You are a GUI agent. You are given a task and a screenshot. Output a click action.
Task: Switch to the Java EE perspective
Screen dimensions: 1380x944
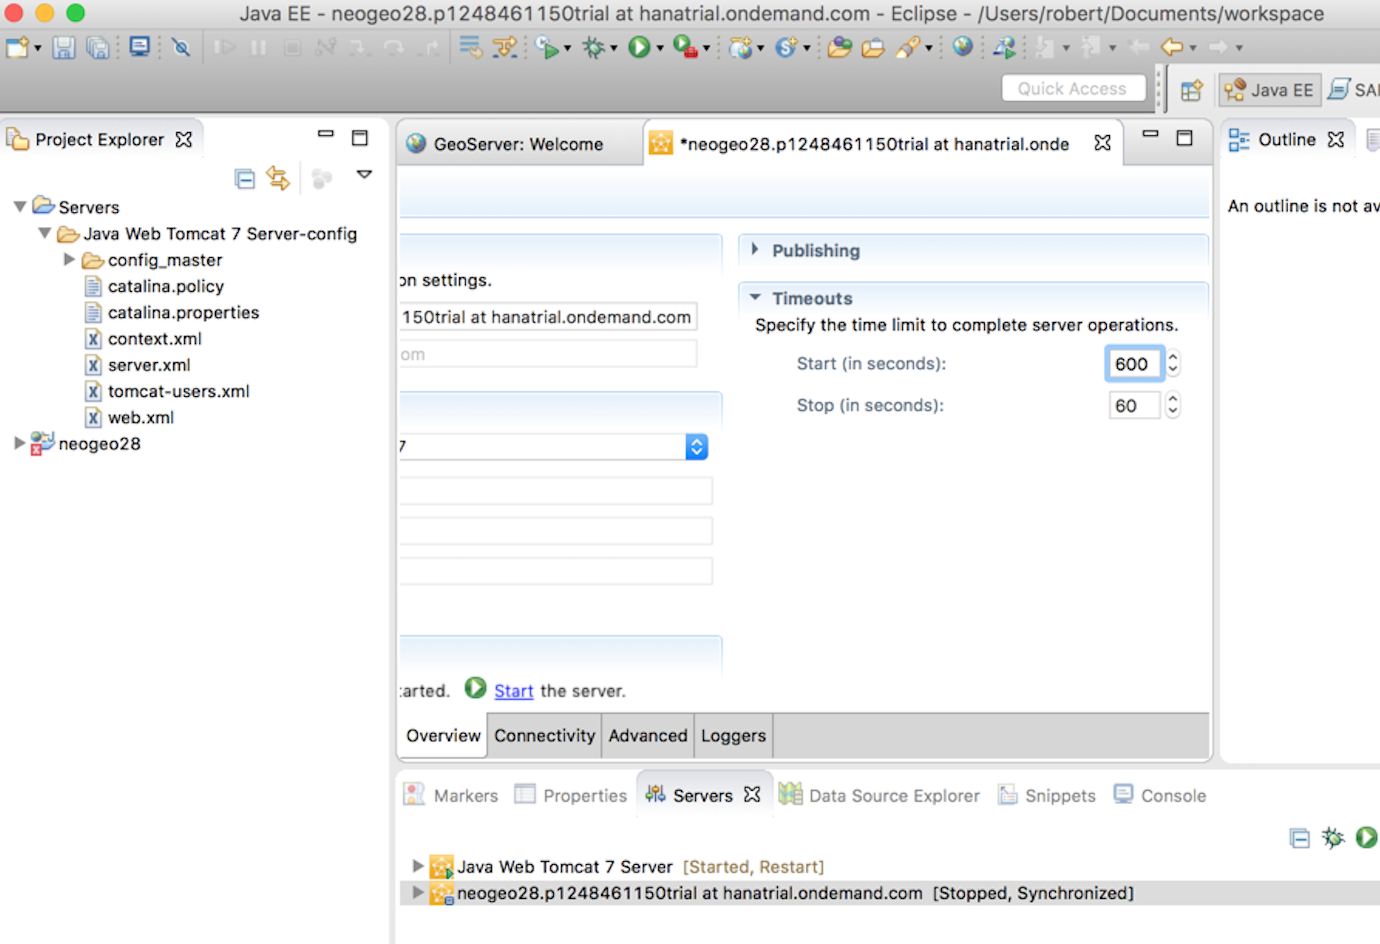1270,90
